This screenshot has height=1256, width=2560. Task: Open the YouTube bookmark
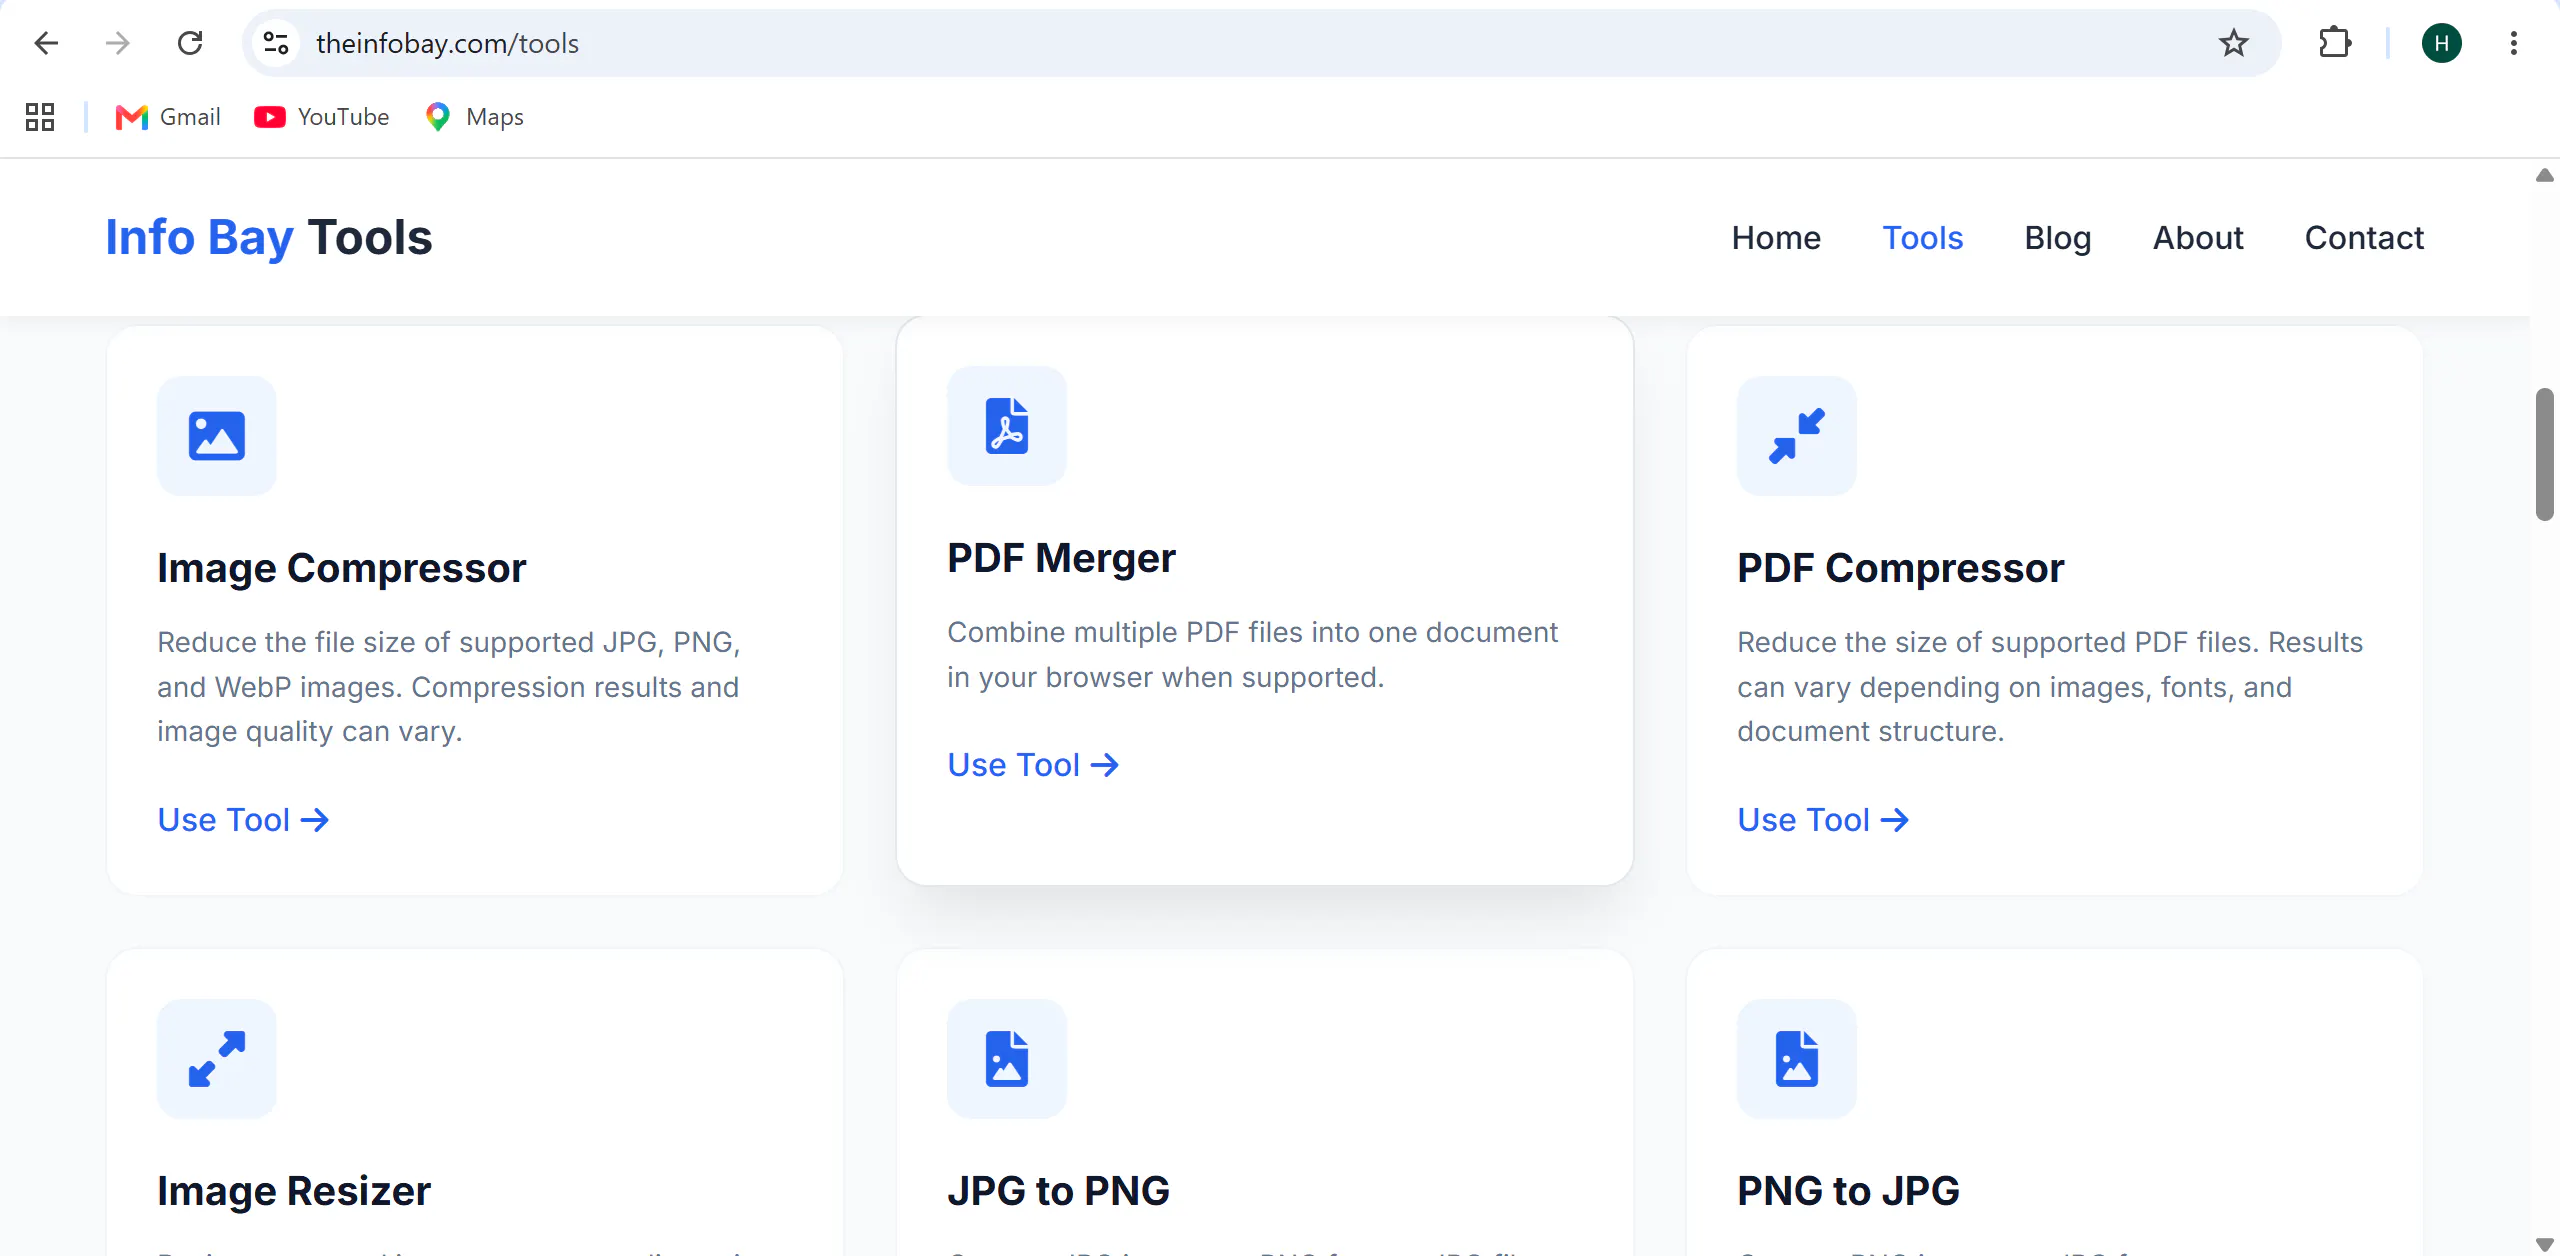point(322,117)
